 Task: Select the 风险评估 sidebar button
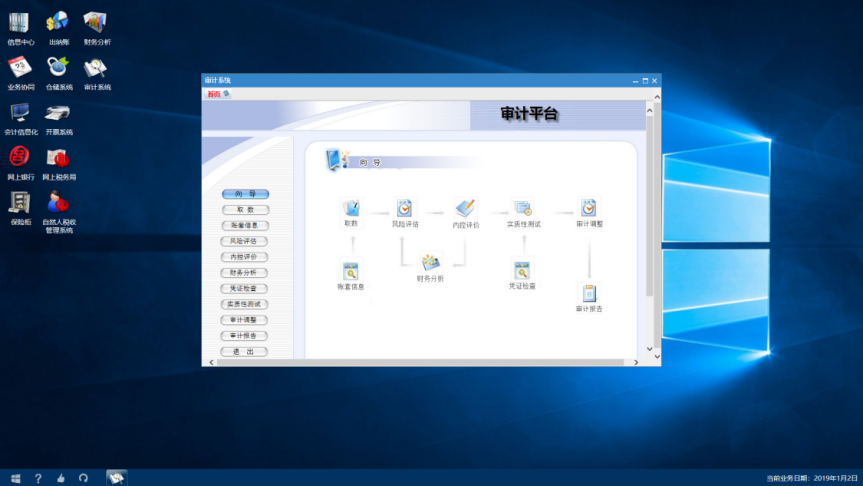[x=244, y=241]
